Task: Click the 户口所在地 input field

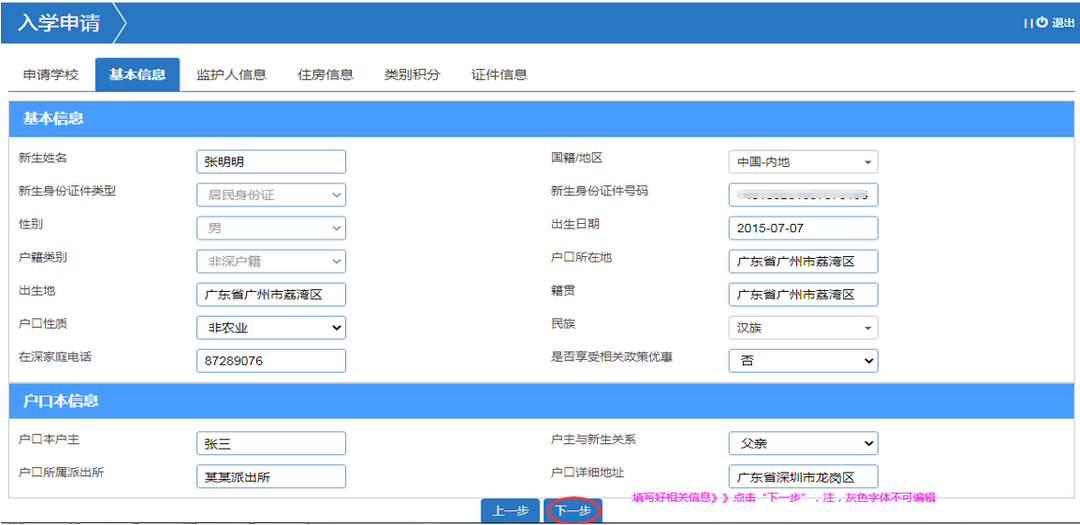Action: [803, 261]
